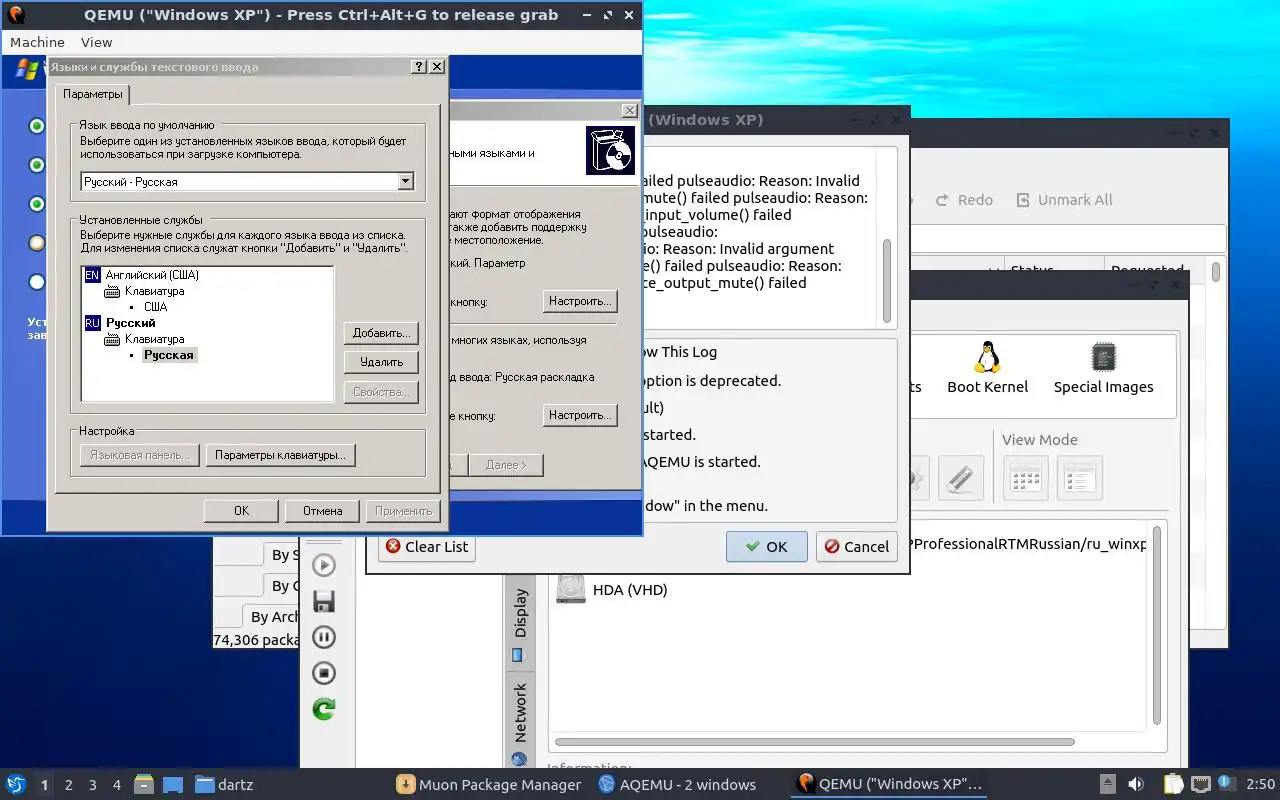The image size is (1280, 800).
Task: Click the EN language badge icon
Action: click(x=93, y=275)
